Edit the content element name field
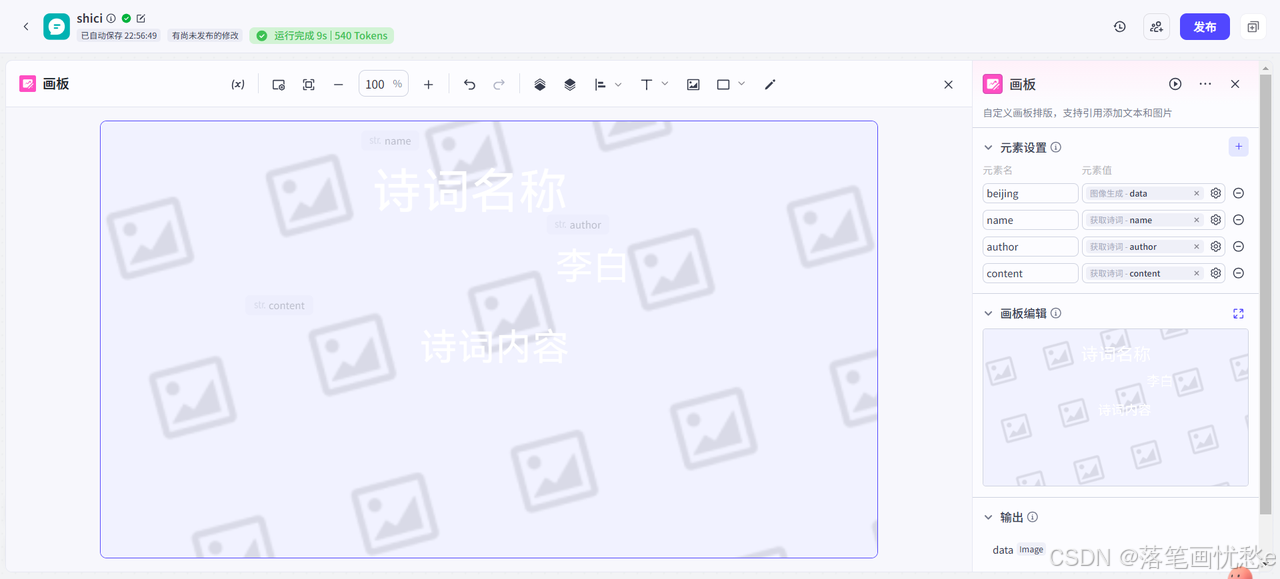This screenshot has height=579, width=1280. click(1030, 273)
